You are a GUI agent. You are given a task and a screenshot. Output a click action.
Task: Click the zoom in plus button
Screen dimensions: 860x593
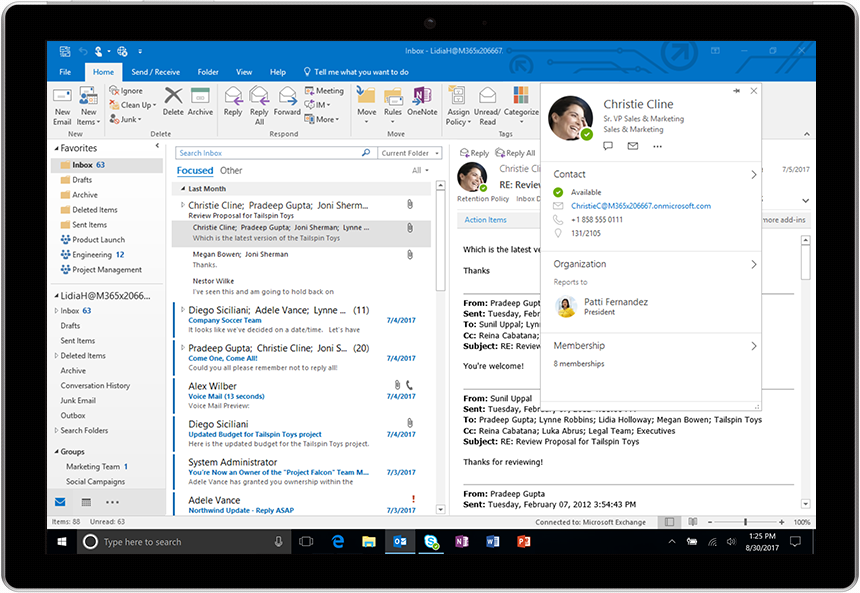(781, 522)
